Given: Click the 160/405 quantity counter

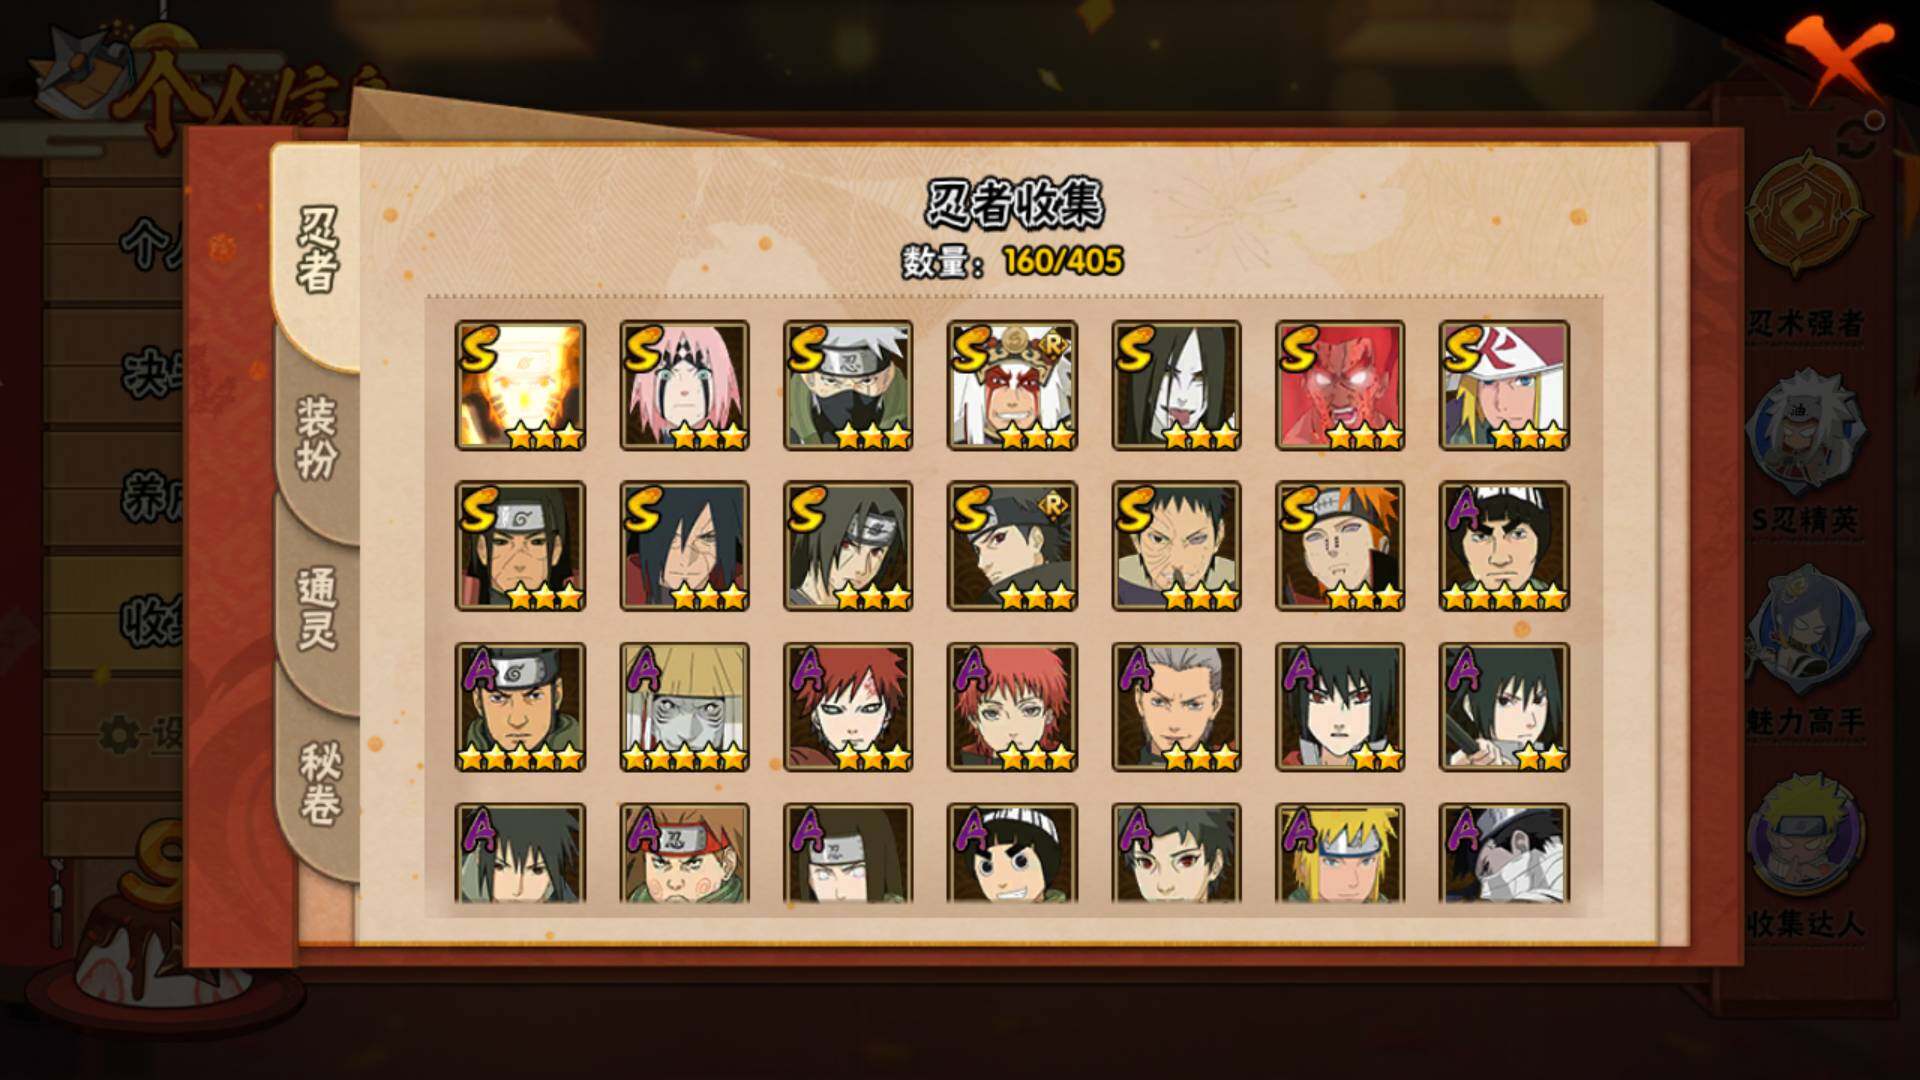Looking at the screenshot, I should [x=1063, y=261].
